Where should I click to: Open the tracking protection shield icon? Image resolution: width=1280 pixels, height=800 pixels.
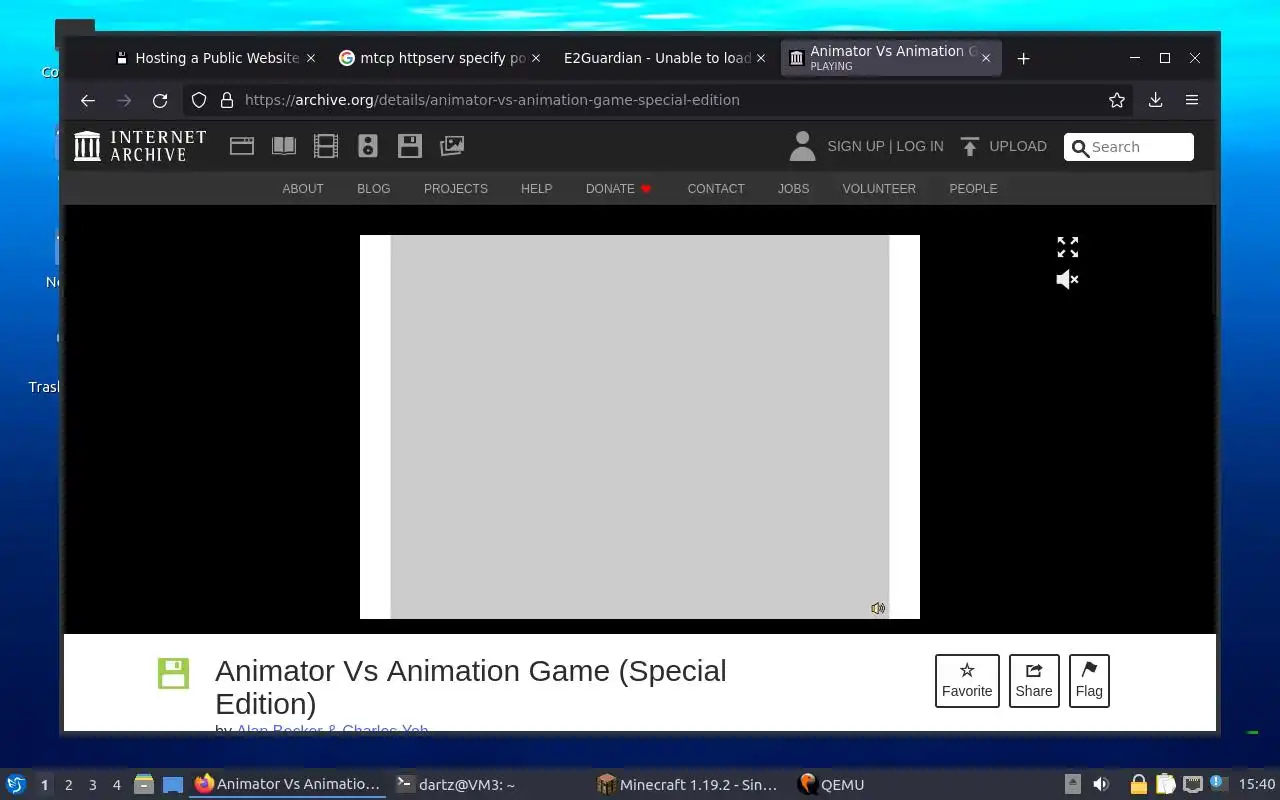click(199, 100)
